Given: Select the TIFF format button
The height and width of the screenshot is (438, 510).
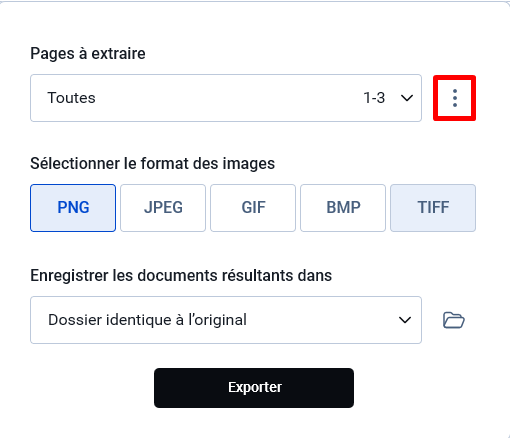Looking at the screenshot, I should [x=433, y=208].
